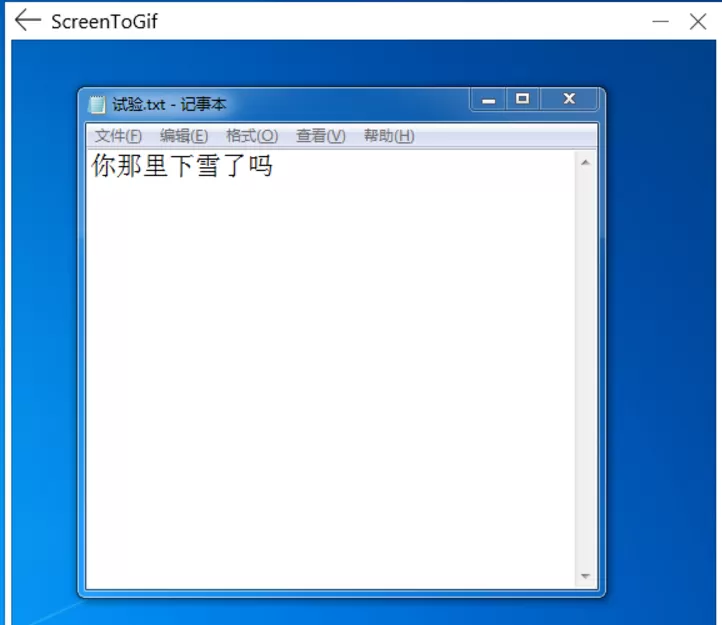722x625 pixels.
Task: Close the ScreenToGif window
Action: coord(698,21)
